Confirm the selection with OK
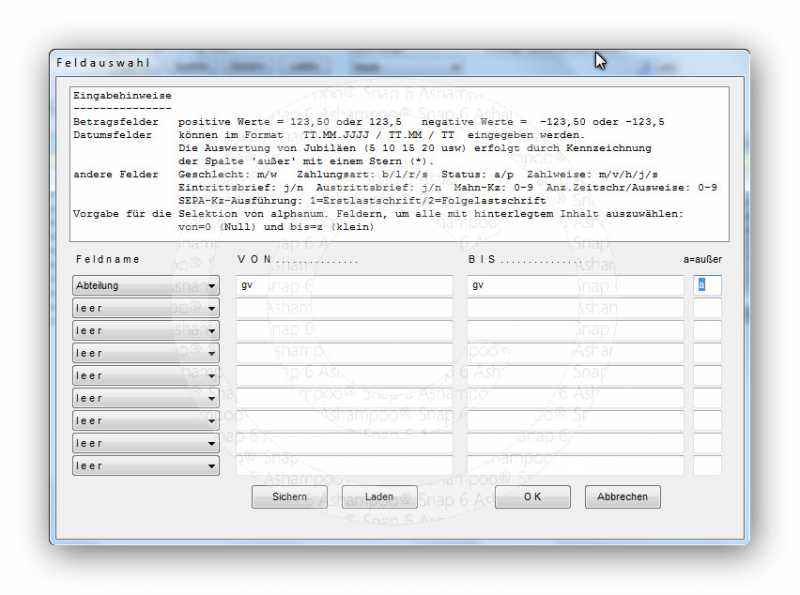This screenshot has height=595, width=800. pos(532,497)
